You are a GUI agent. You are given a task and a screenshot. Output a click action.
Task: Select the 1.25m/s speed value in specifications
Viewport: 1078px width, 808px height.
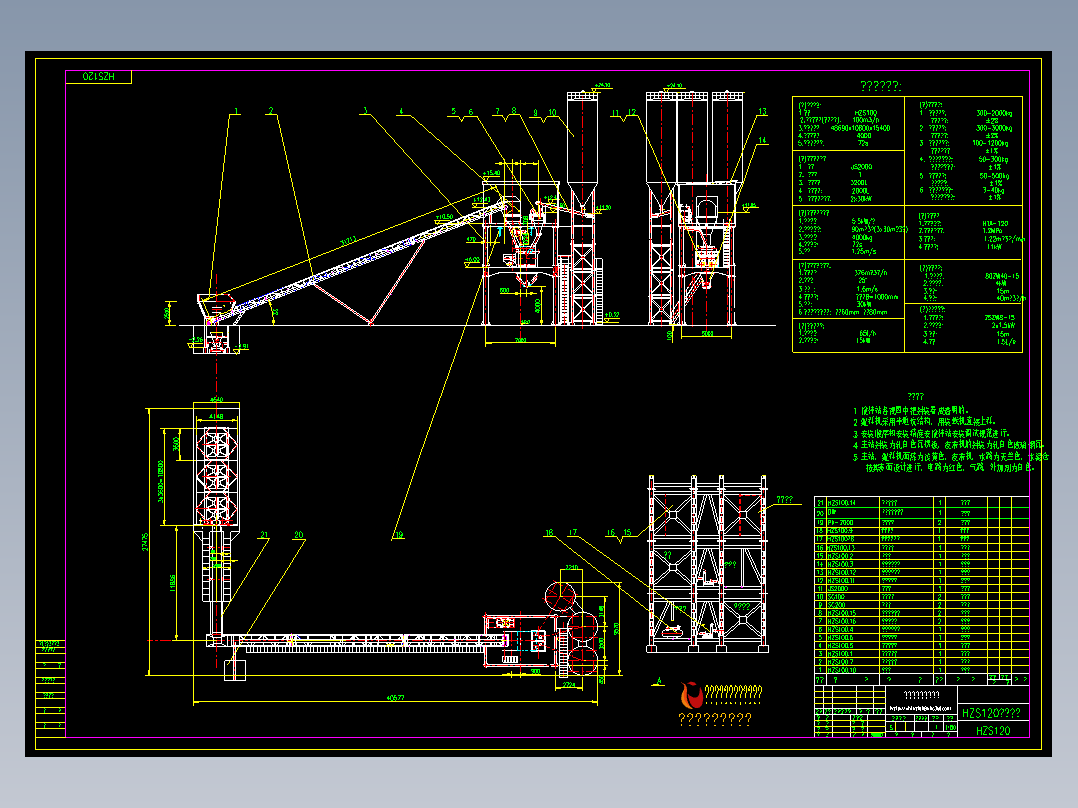tap(864, 252)
